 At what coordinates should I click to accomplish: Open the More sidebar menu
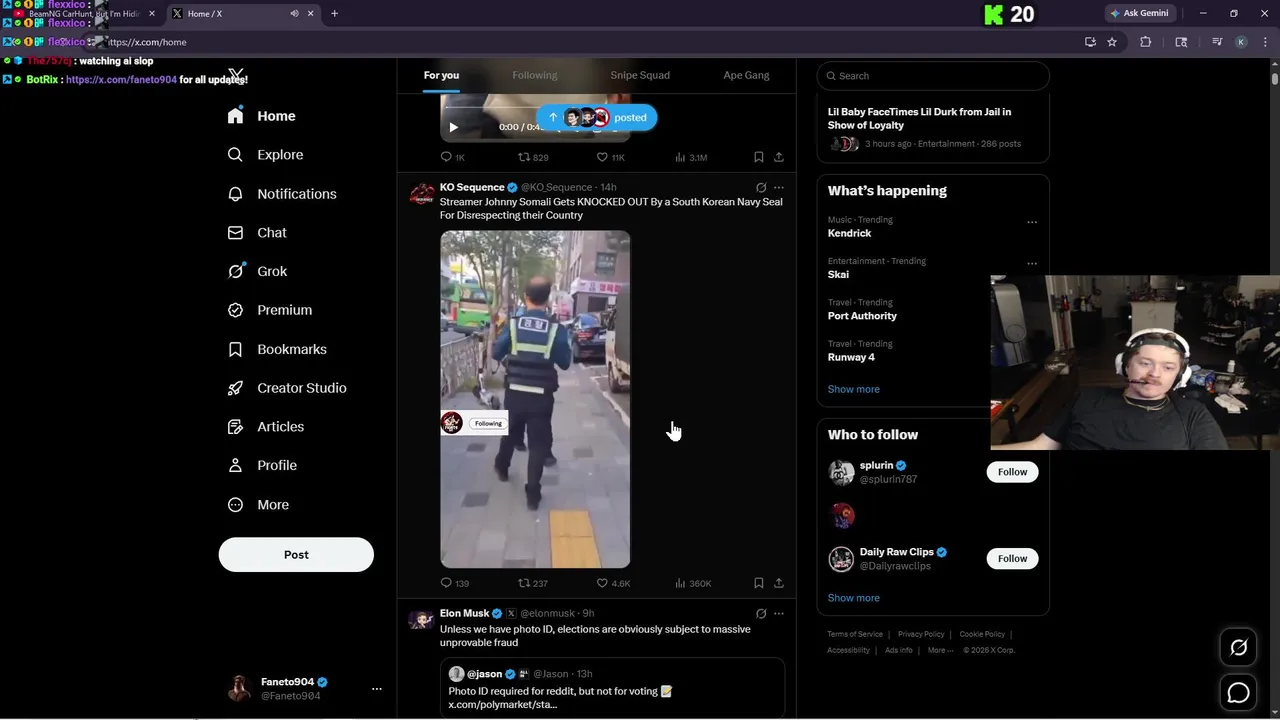[x=258, y=505]
